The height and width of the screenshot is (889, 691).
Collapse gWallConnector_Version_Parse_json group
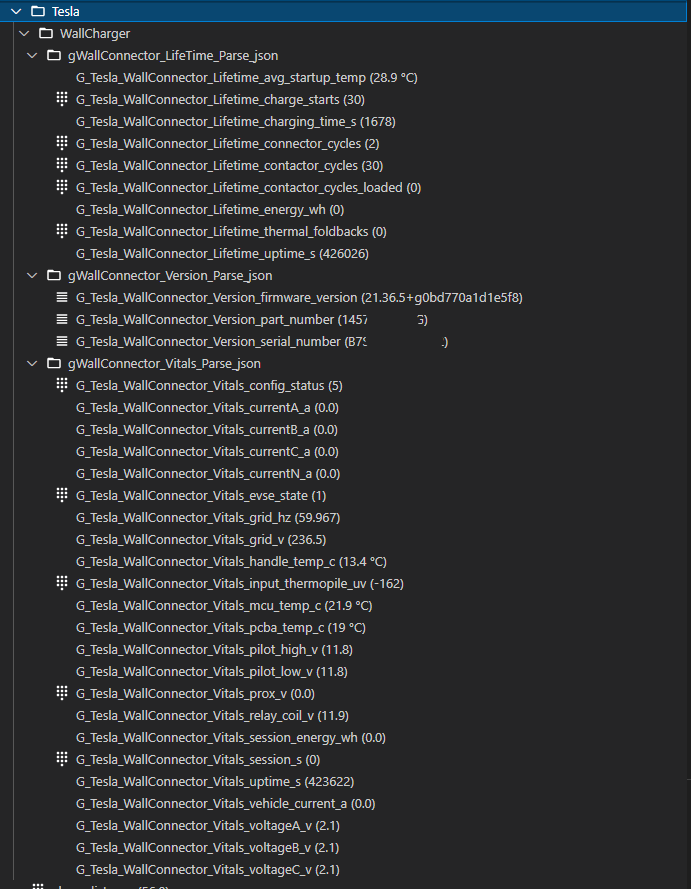click(32, 275)
